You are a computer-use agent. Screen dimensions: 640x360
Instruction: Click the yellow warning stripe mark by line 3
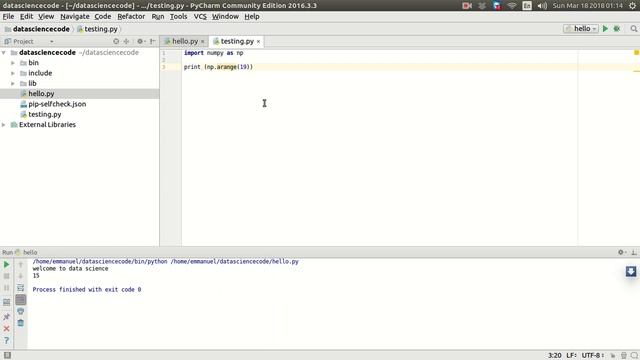point(636,71)
